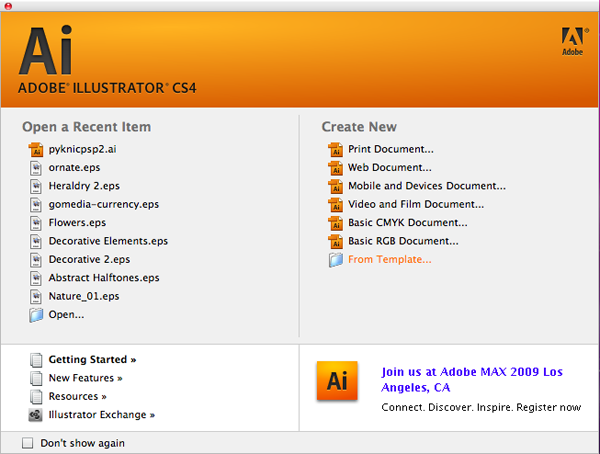Open gomedia-currency.eps from recent items
Image resolution: width=600 pixels, height=454 pixels.
click(x=104, y=204)
